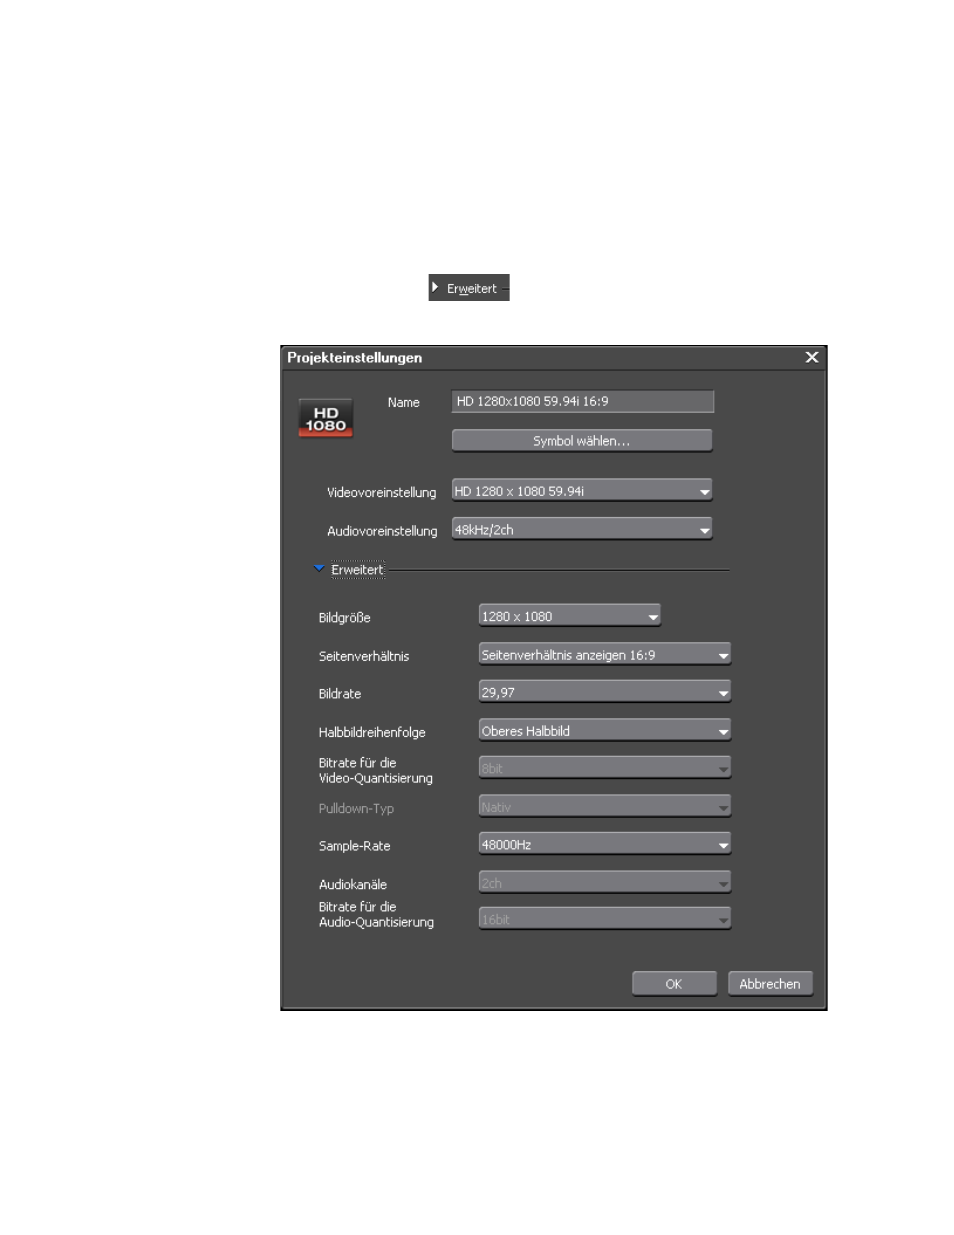Click the Abbrechen button
Image resolution: width=954 pixels, height=1235 pixels.
[x=770, y=984]
